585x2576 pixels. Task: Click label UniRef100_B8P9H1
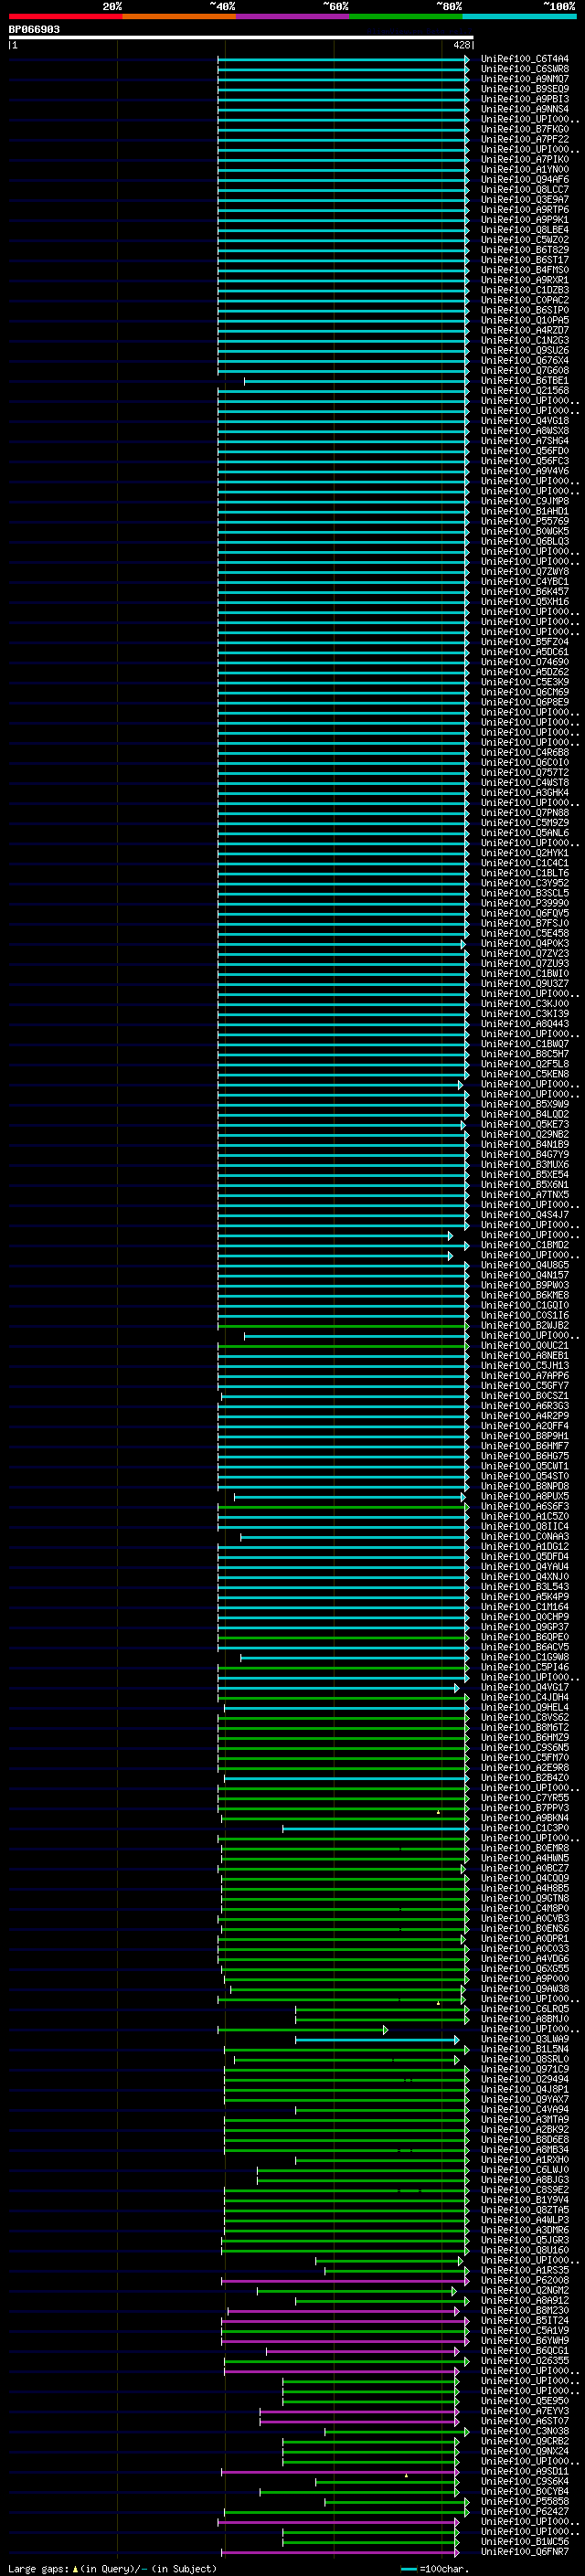525,1436
